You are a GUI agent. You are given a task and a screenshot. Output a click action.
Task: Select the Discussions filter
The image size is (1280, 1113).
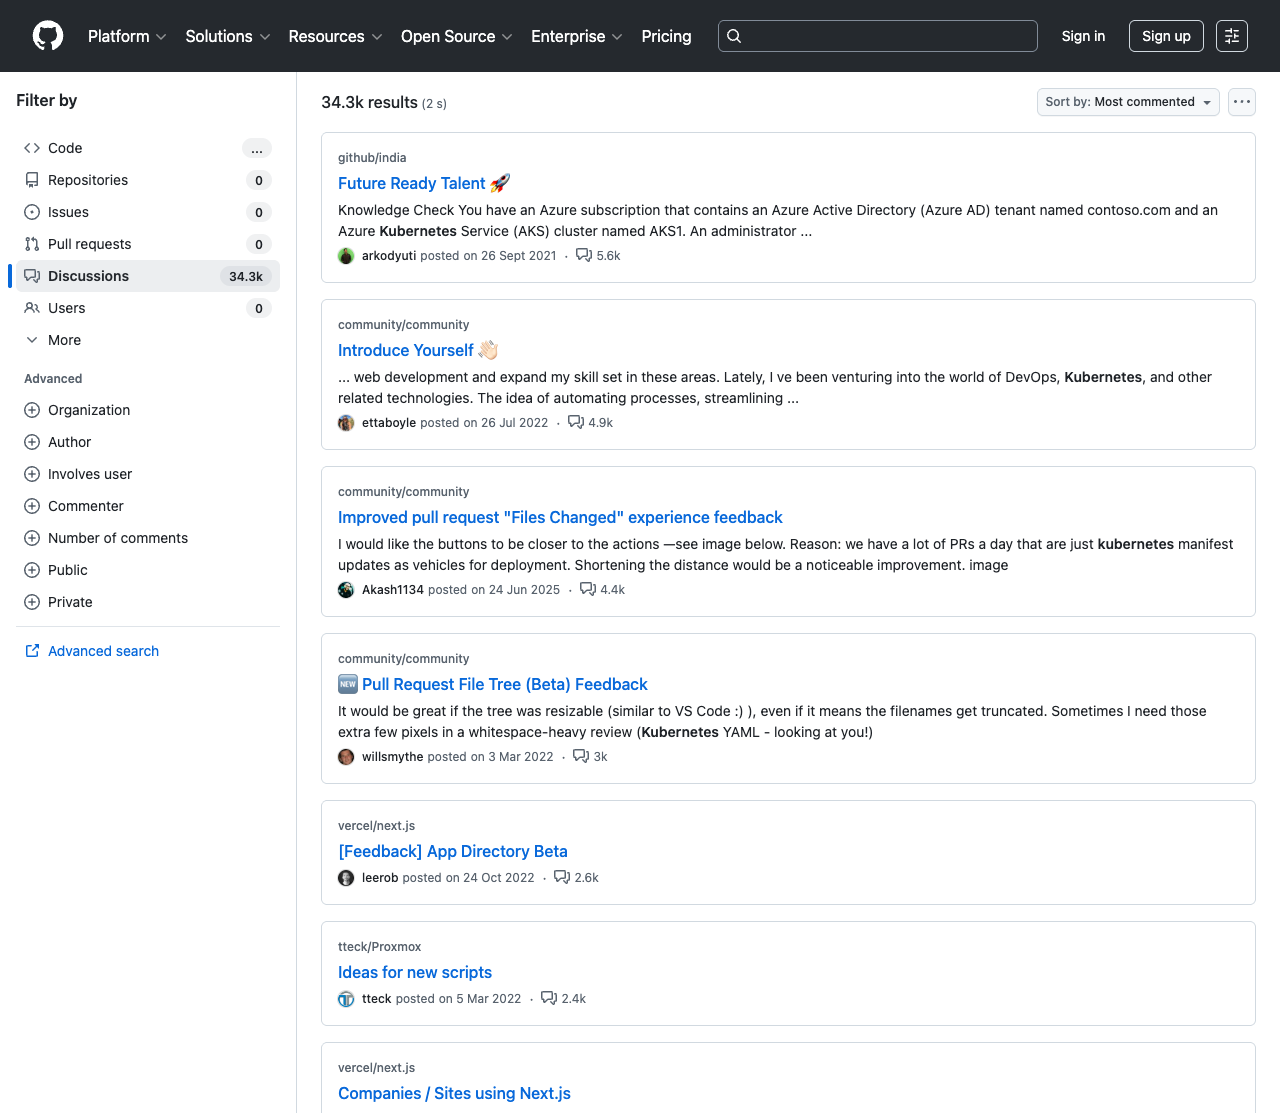pyautogui.click(x=148, y=276)
